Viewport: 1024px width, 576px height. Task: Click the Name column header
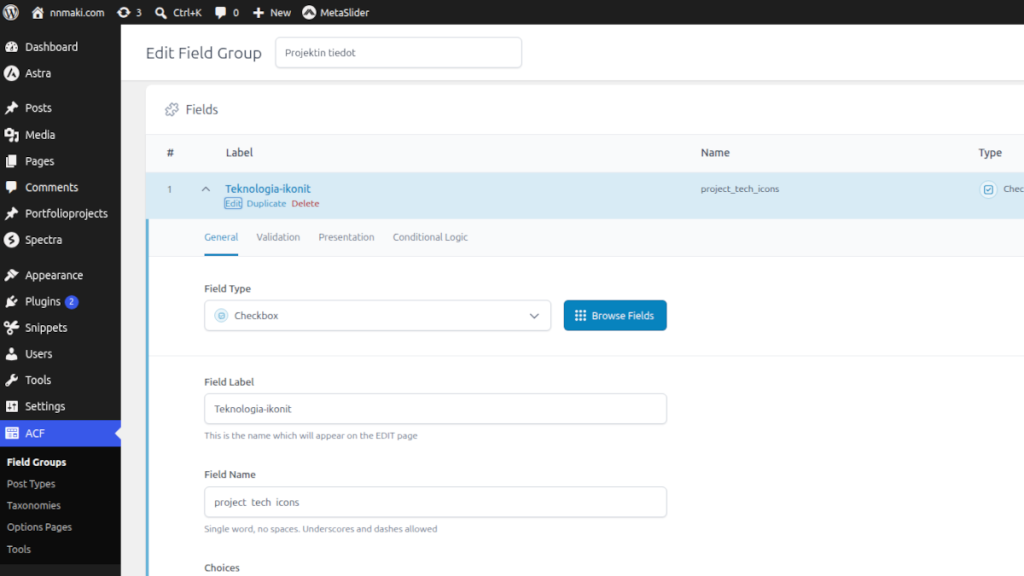(x=715, y=152)
